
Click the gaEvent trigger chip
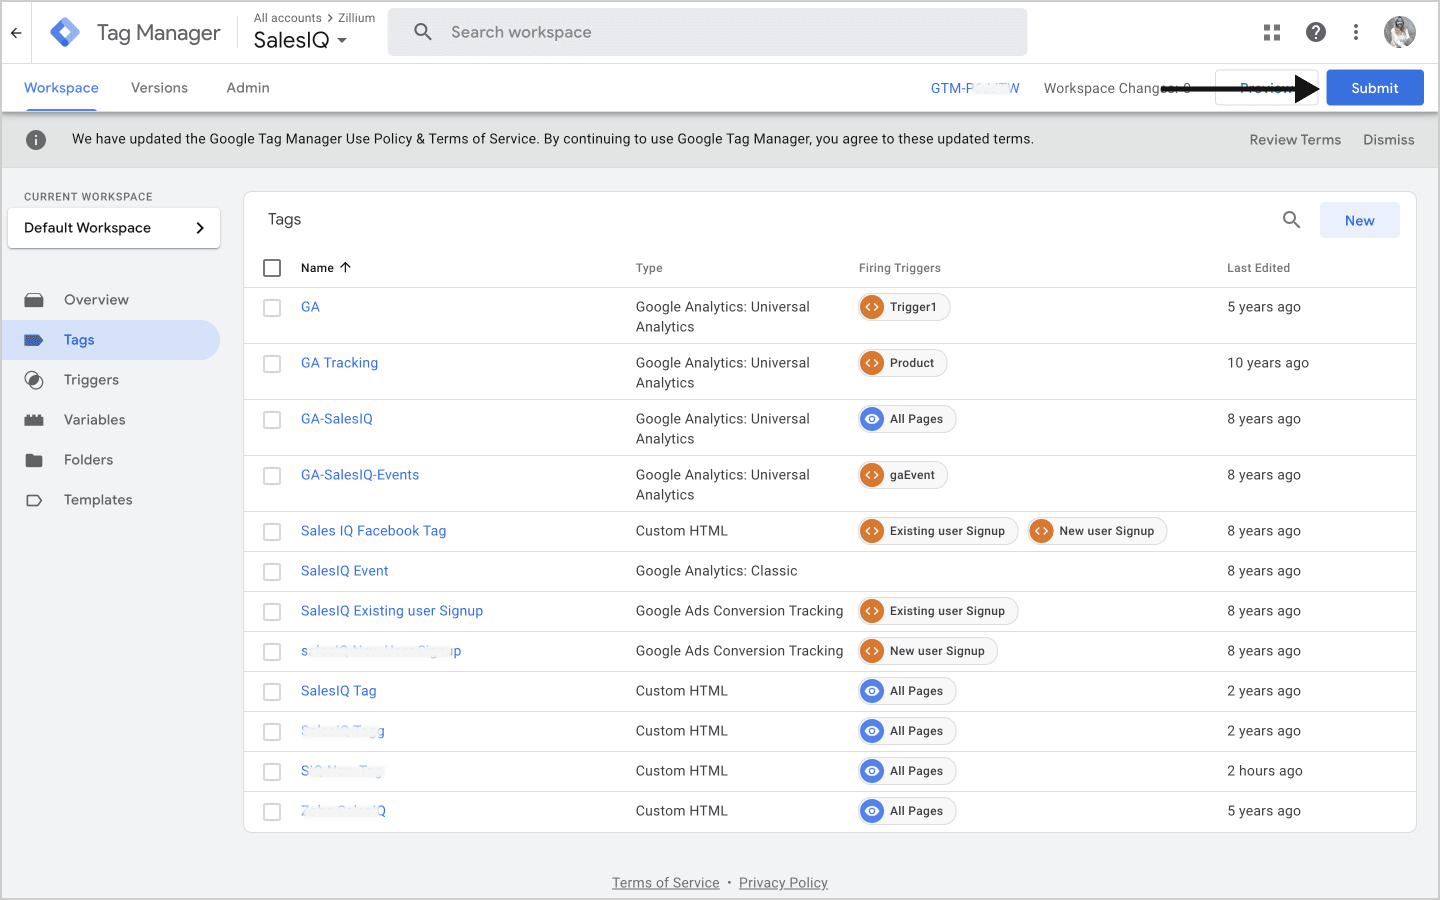tap(903, 475)
